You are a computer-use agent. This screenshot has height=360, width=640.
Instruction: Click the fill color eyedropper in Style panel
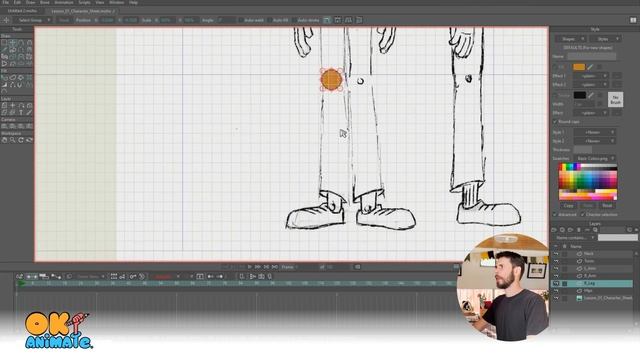pyautogui.click(x=590, y=67)
